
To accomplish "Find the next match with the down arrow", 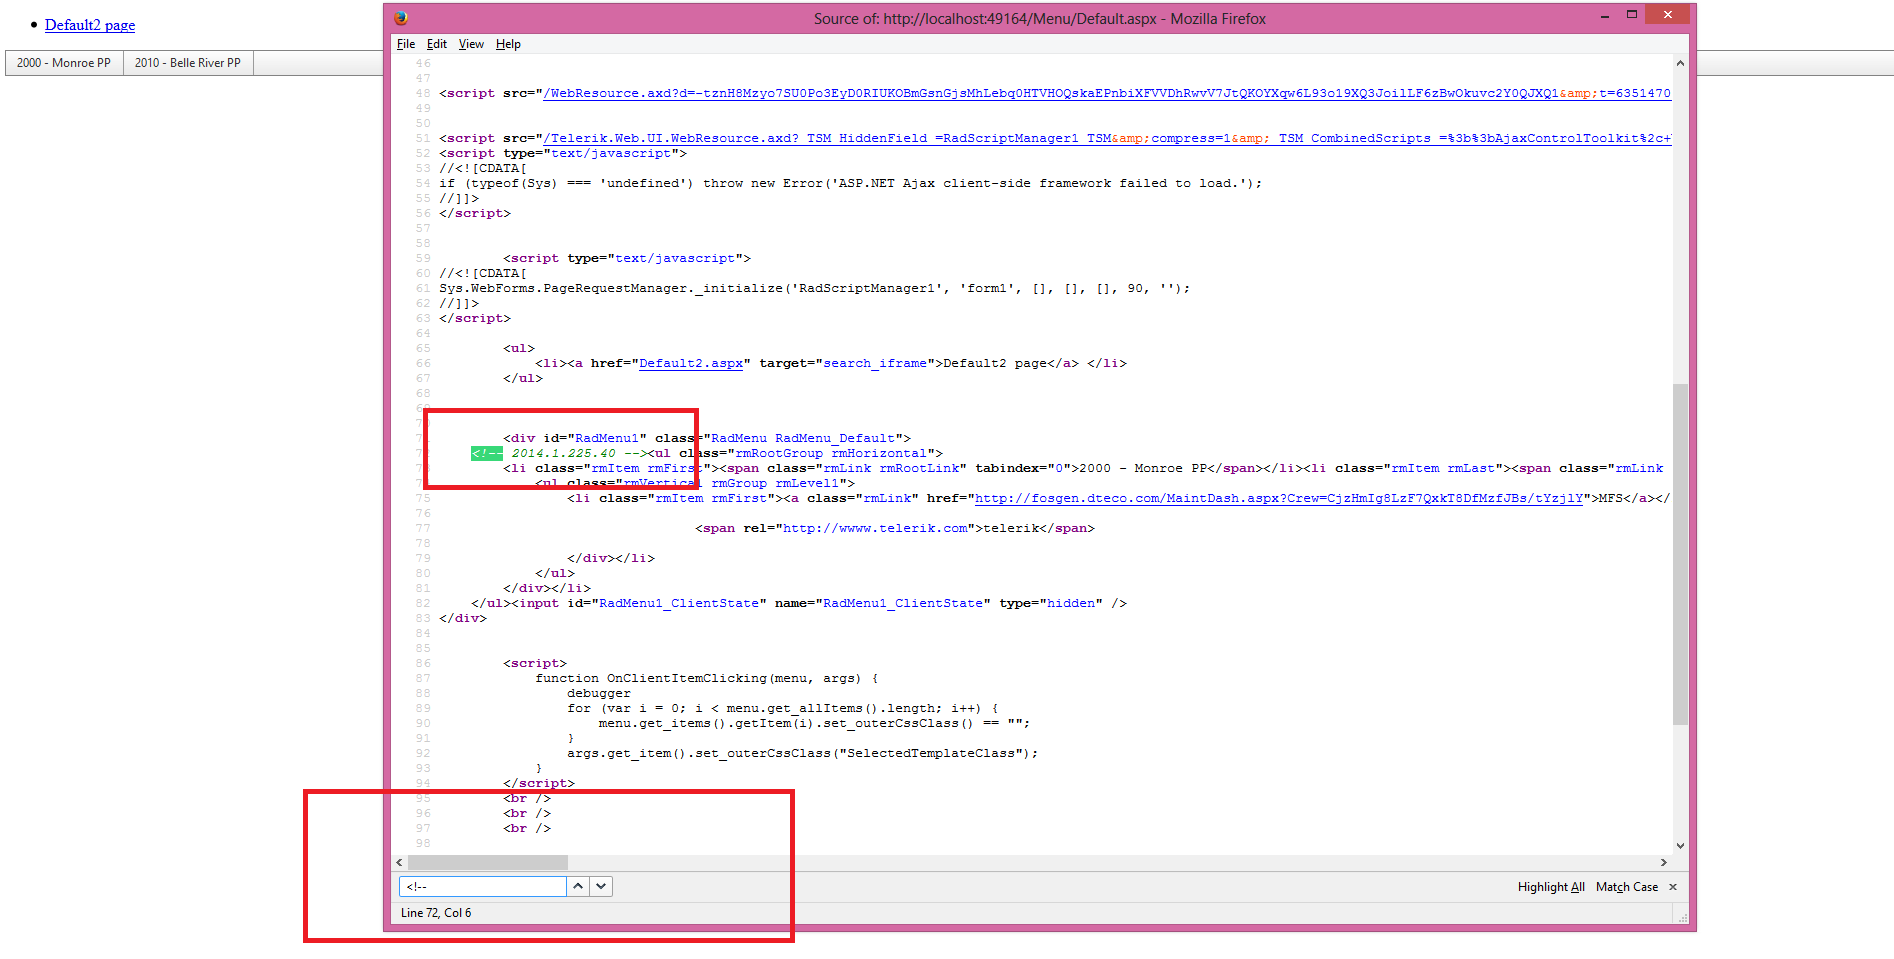I will click(x=601, y=886).
